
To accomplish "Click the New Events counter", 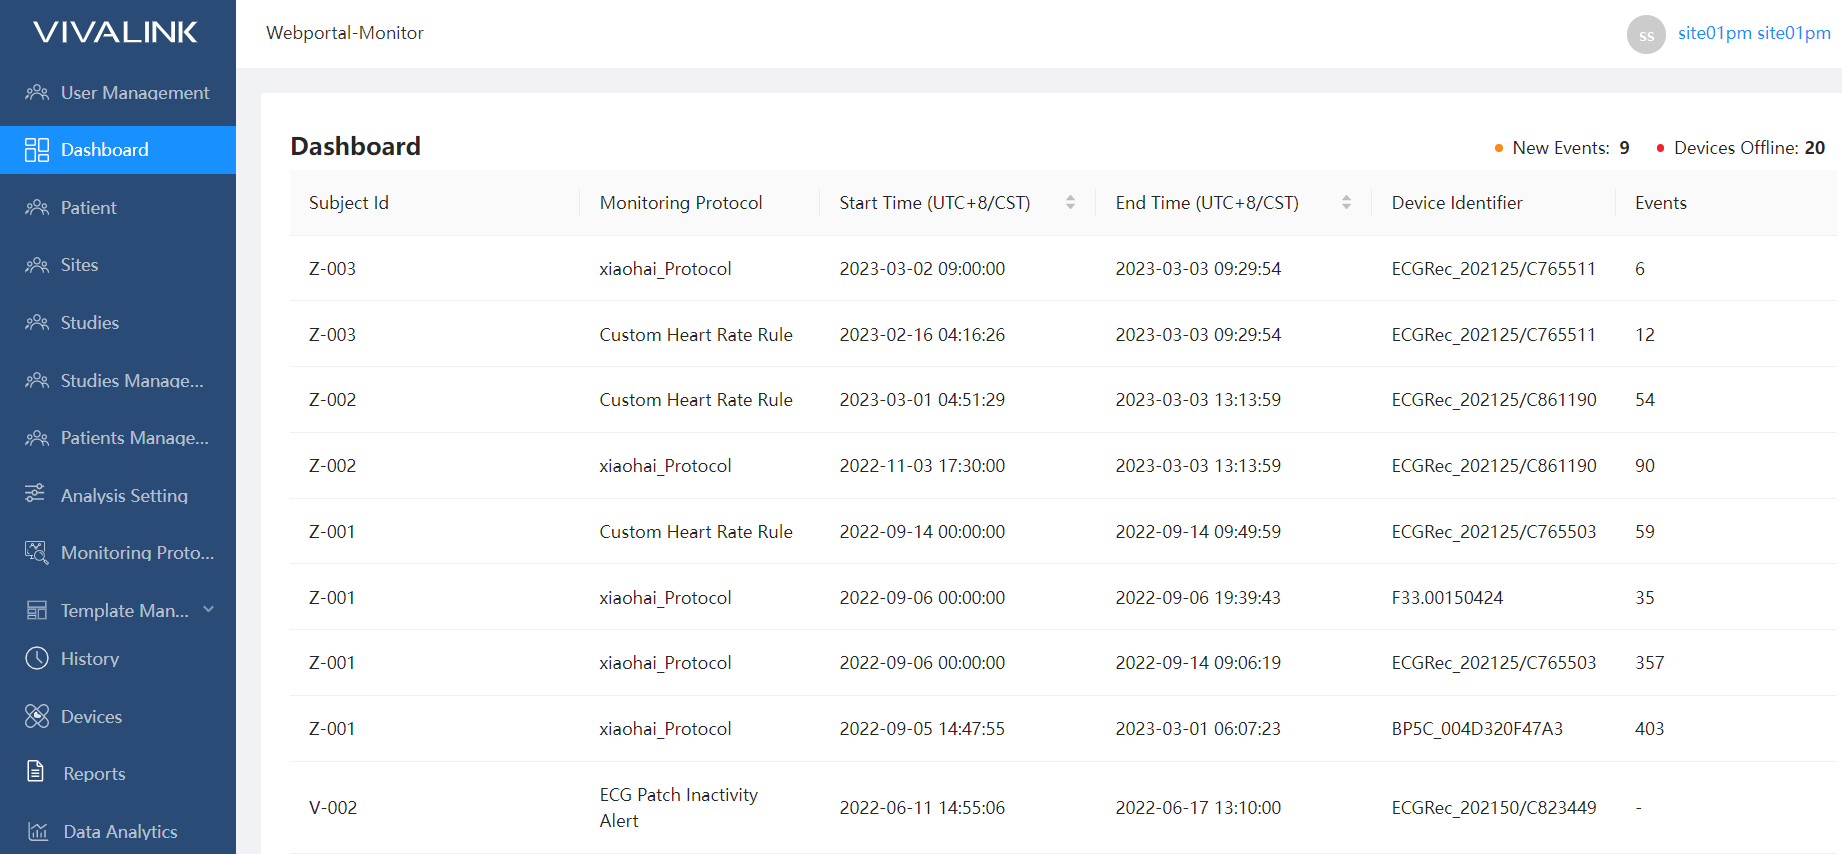I will 1565,147.
